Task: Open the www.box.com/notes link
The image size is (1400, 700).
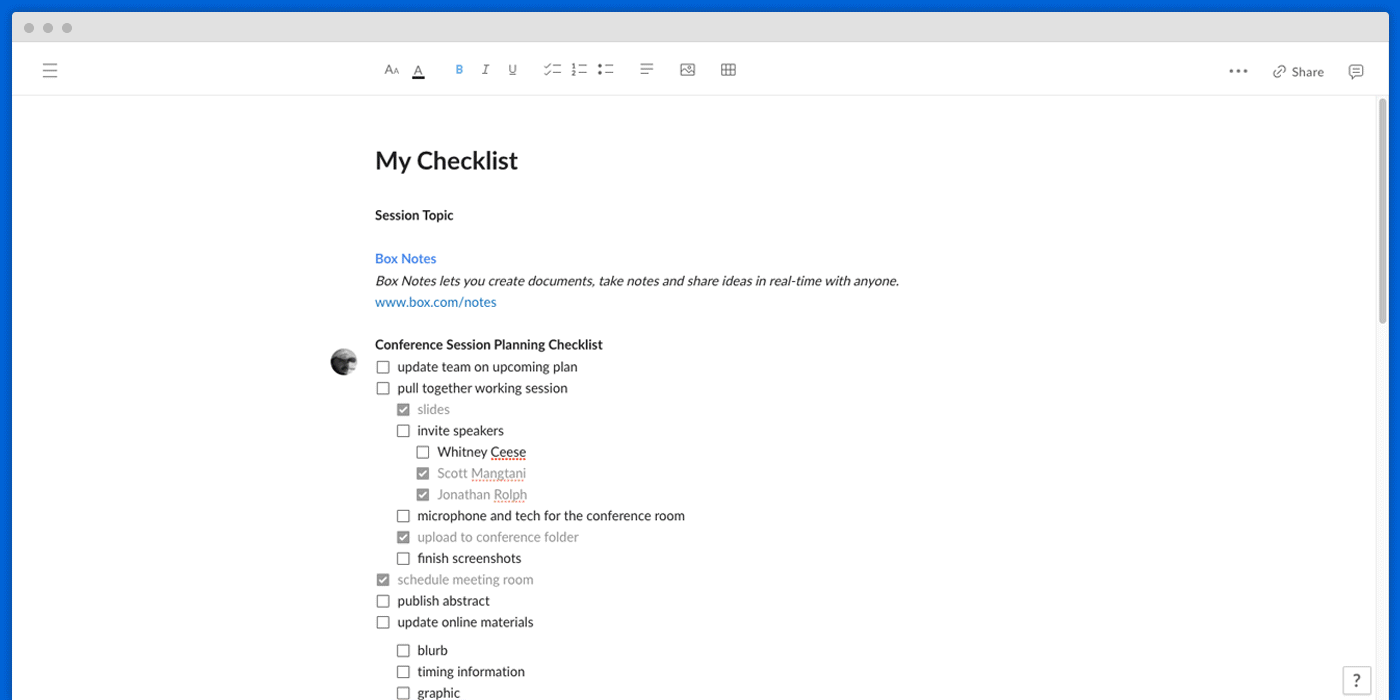Action: (x=436, y=302)
